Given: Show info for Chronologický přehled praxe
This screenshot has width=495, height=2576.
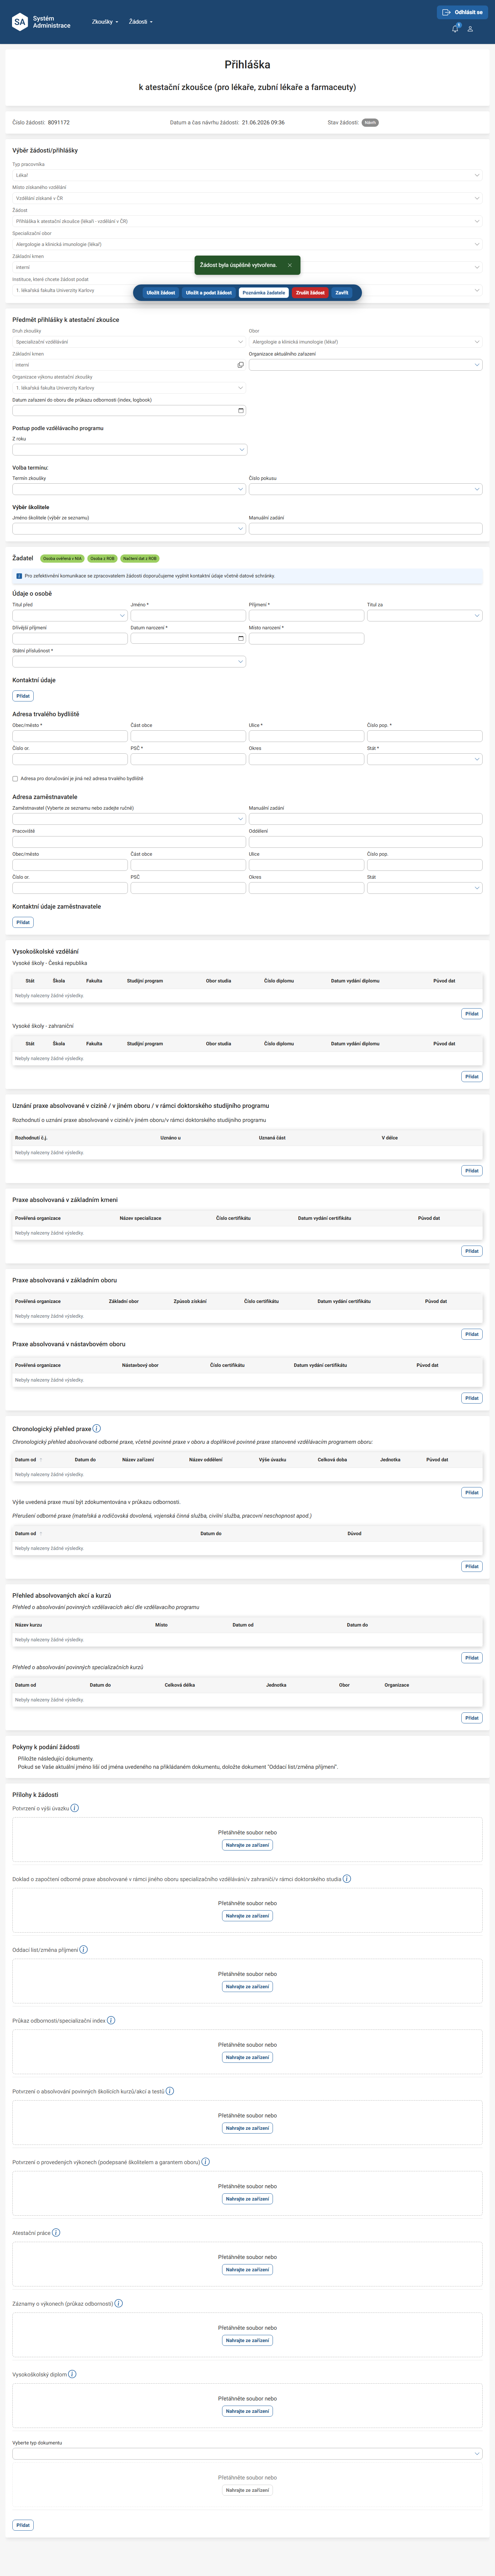Looking at the screenshot, I should [x=97, y=1429].
